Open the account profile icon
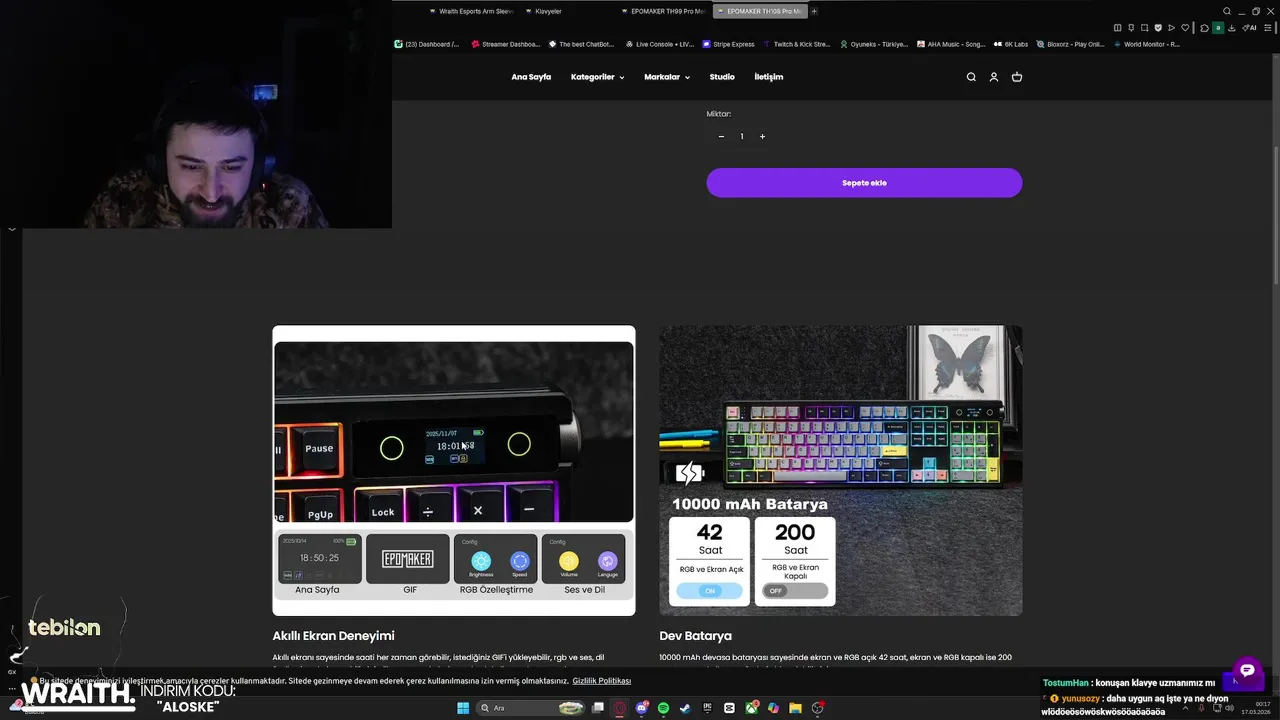The image size is (1280, 720). coord(994,77)
